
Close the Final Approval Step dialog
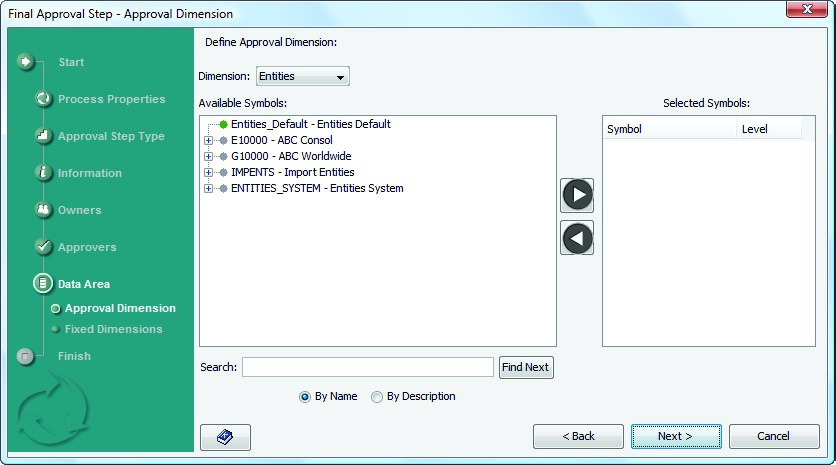[x=807, y=9]
